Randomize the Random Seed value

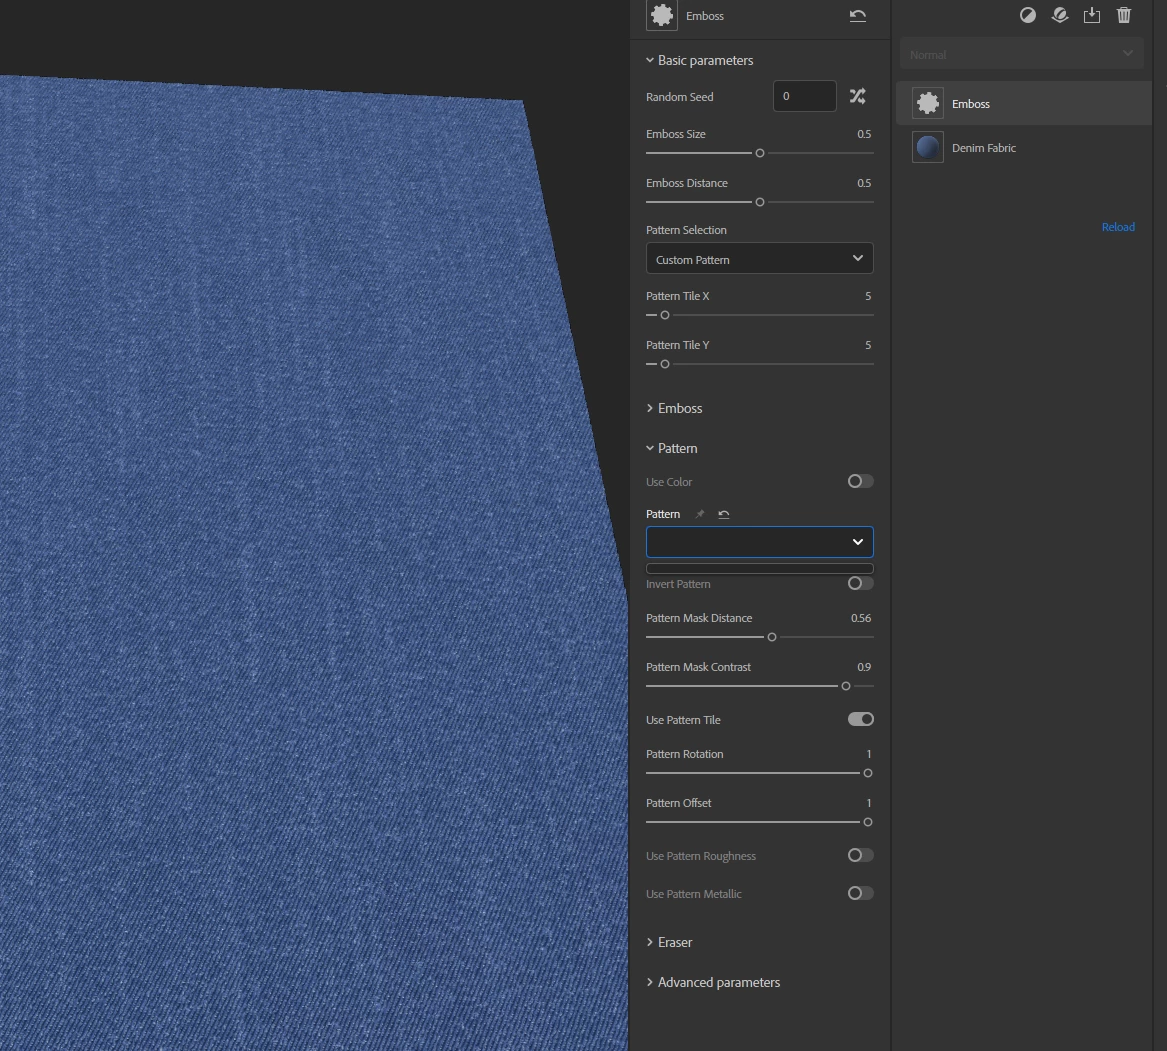click(x=857, y=96)
